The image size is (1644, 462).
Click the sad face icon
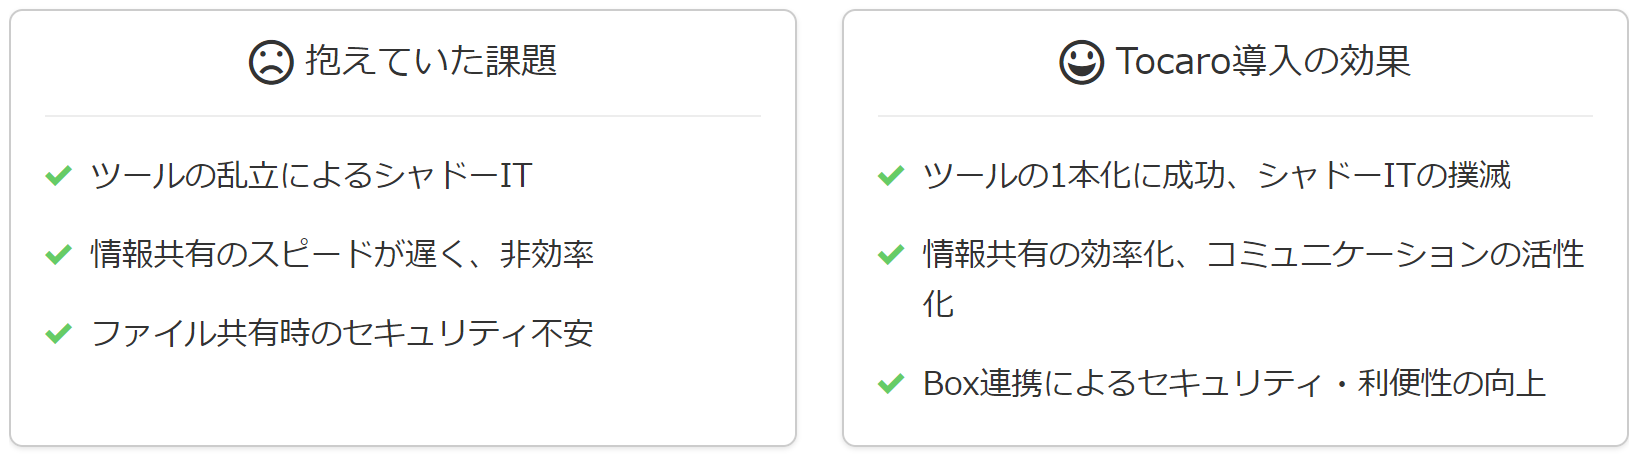click(271, 62)
